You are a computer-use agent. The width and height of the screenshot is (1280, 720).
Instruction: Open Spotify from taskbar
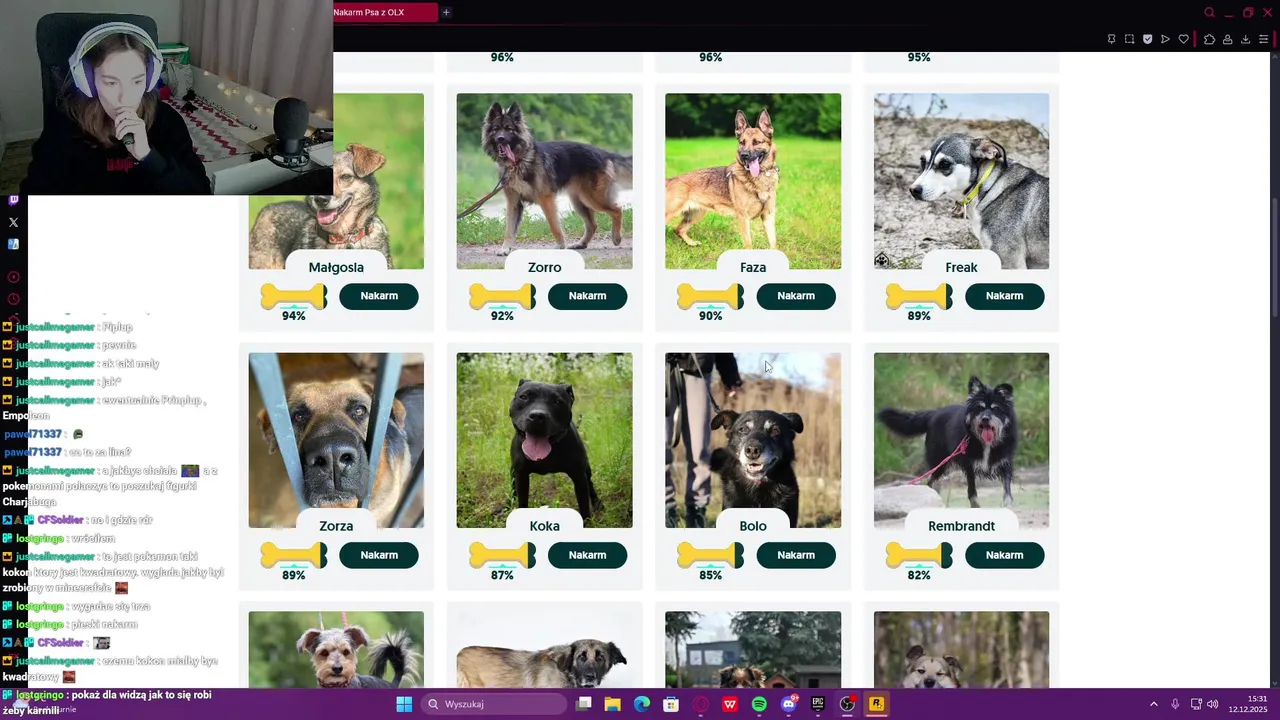(x=759, y=704)
